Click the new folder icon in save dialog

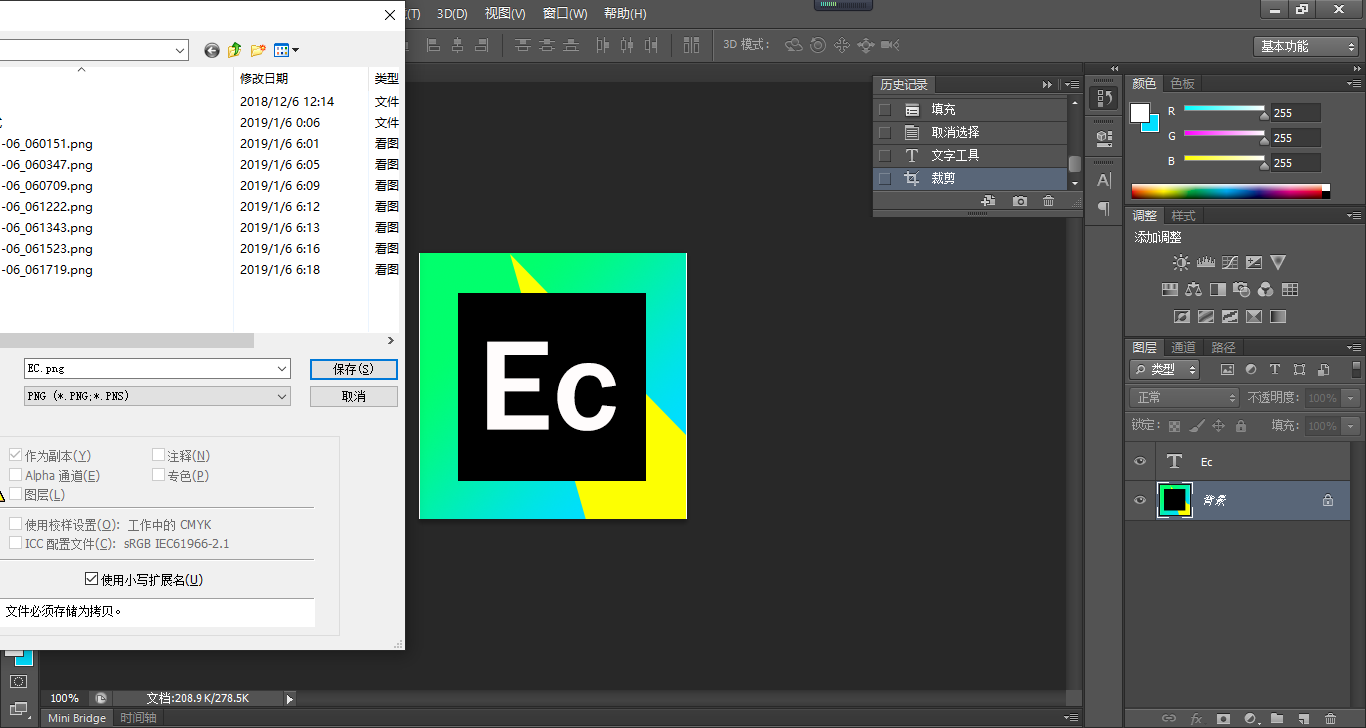pos(258,50)
